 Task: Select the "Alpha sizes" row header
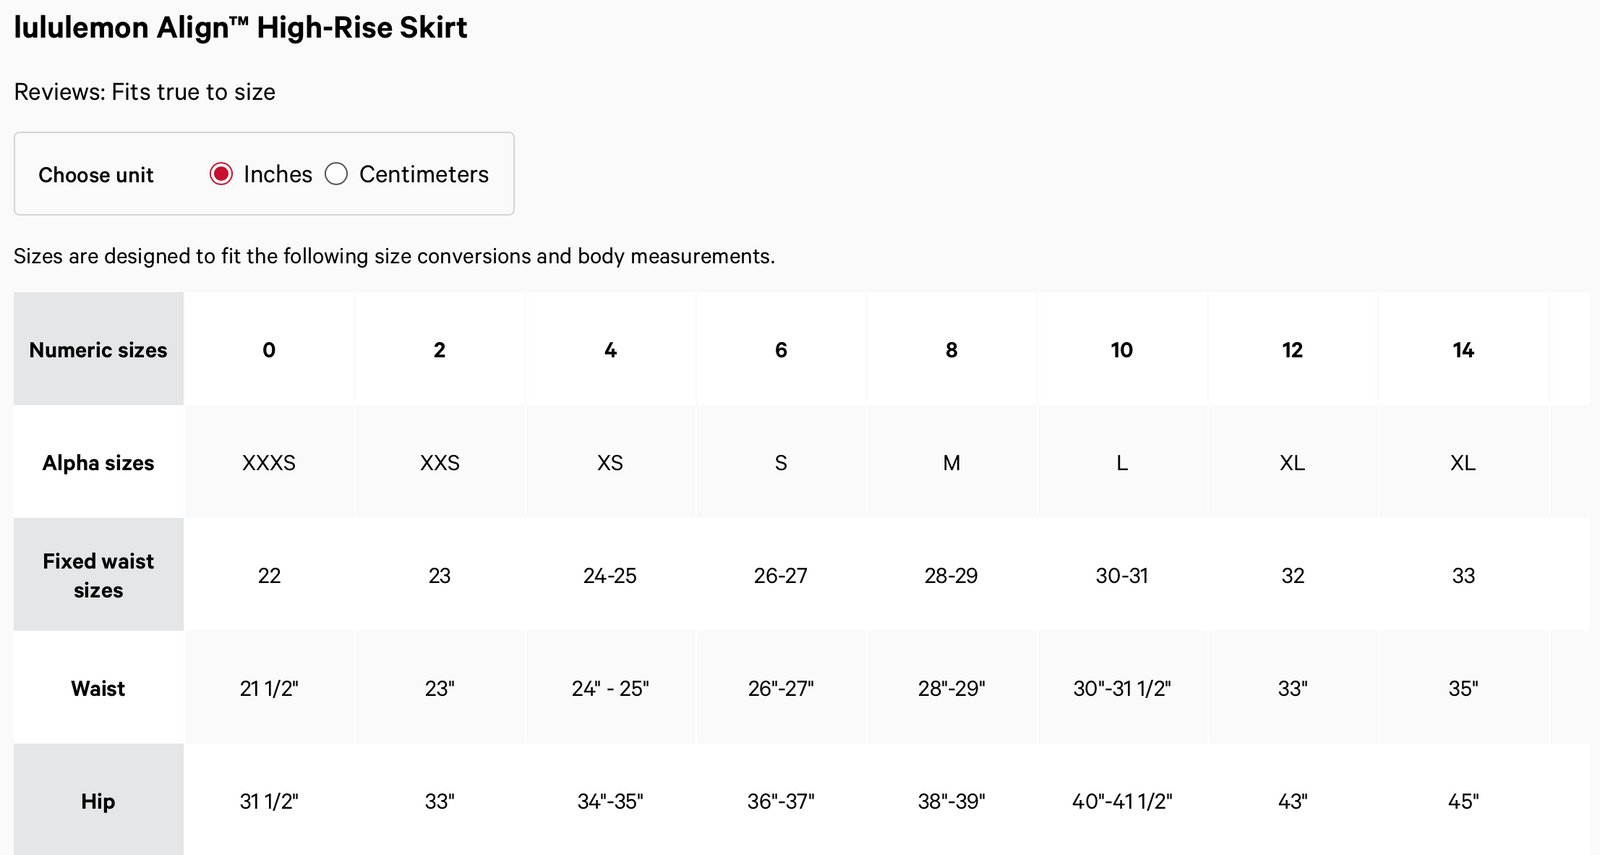(x=98, y=463)
